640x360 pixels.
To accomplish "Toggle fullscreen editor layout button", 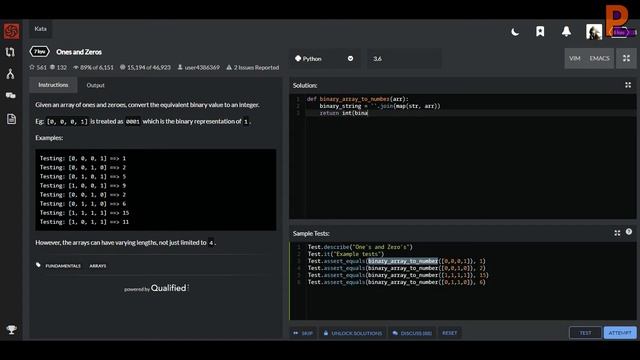I will [626, 58].
